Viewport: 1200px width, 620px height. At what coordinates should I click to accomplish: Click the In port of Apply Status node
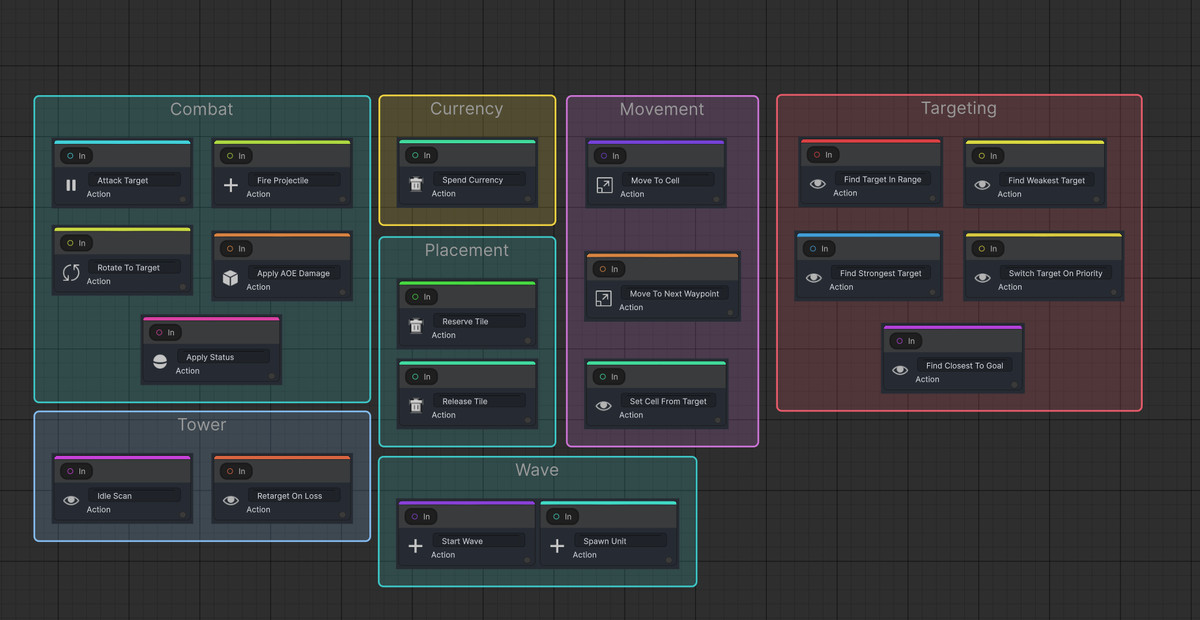pos(164,333)
